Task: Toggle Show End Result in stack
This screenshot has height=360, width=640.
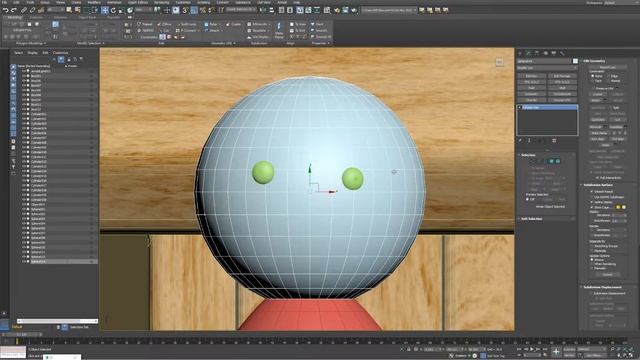Action: (x=529, y=140)
